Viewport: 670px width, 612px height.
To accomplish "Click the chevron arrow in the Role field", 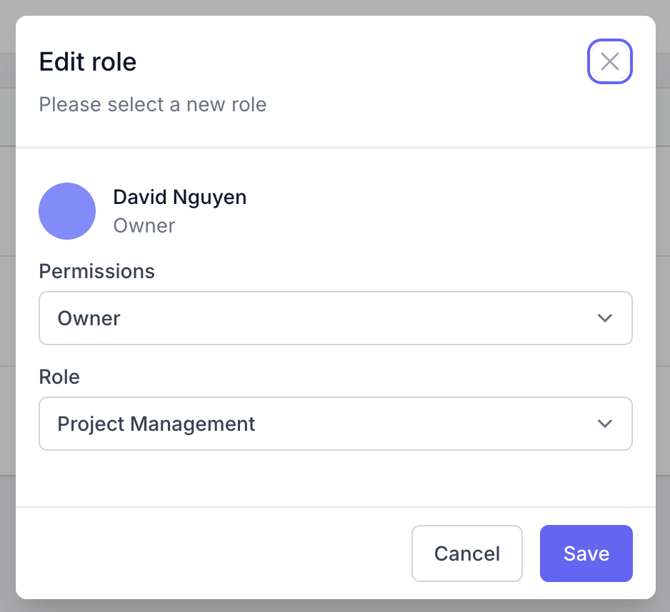I will coord(605,424).
